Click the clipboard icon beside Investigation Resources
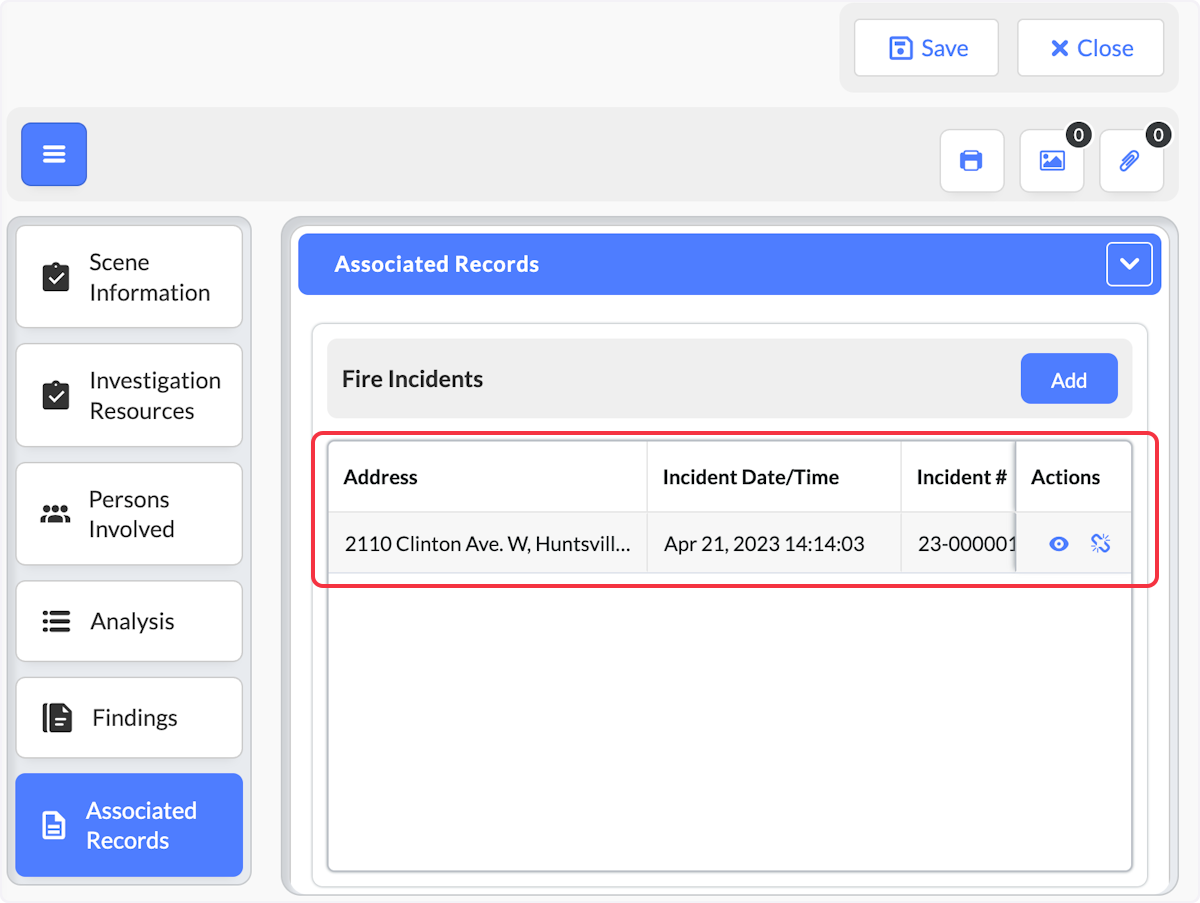Viewport: 1200px width, 903px height. (x=56, y=395)
